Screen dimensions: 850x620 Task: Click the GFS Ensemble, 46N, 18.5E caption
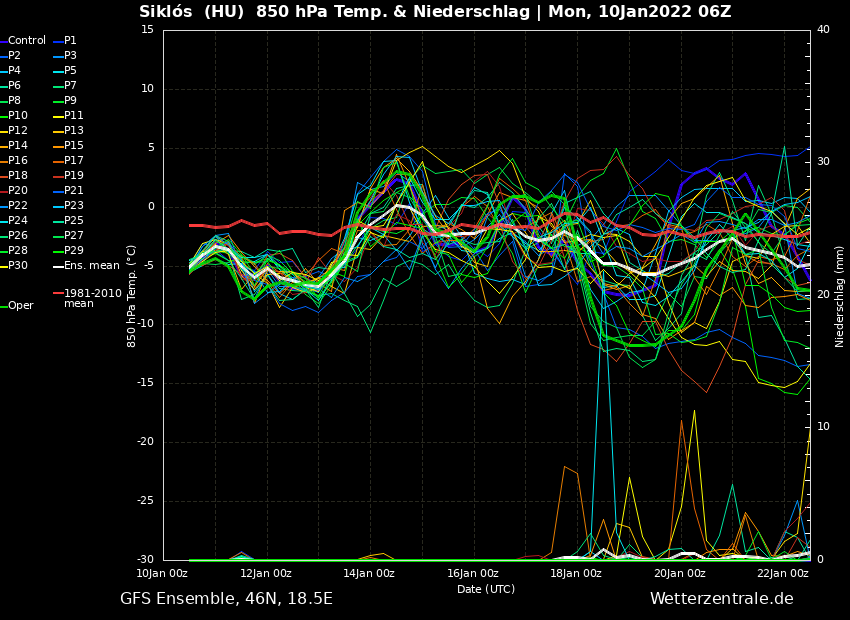coord(226,599)
